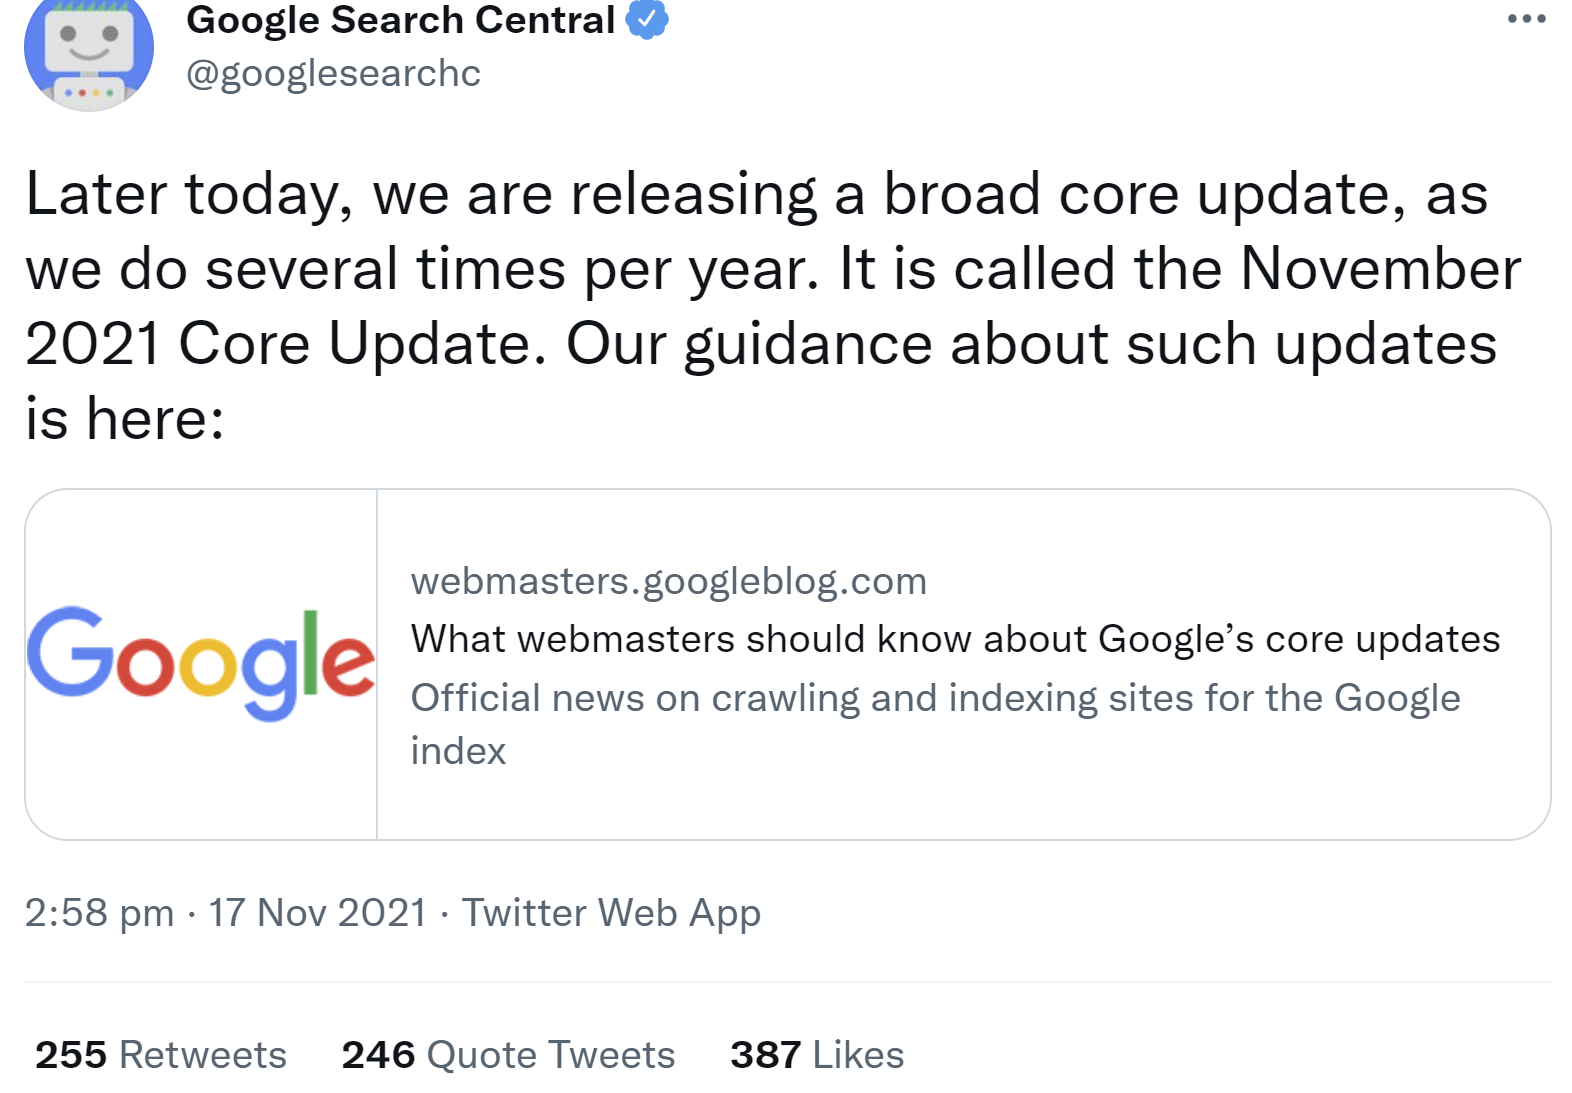Image resolution: width=1572 pixels, height=1093 pixels.
Task: View the 255 Retweets list
Action: [160, 1054]
